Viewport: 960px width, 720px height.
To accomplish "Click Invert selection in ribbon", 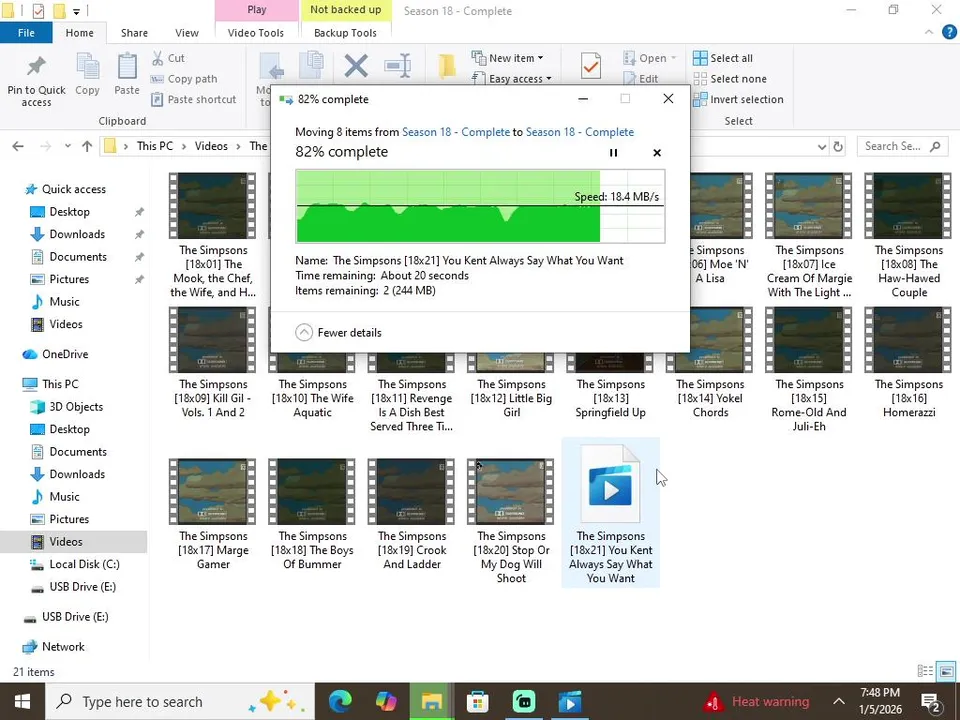I will [x=738, y=99].
